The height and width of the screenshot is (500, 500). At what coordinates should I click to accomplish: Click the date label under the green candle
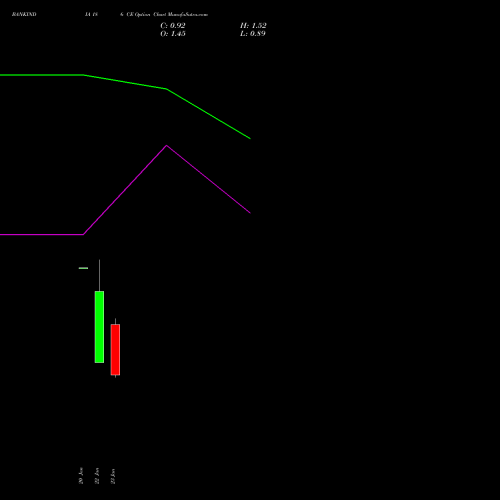[x=97, y=476]
